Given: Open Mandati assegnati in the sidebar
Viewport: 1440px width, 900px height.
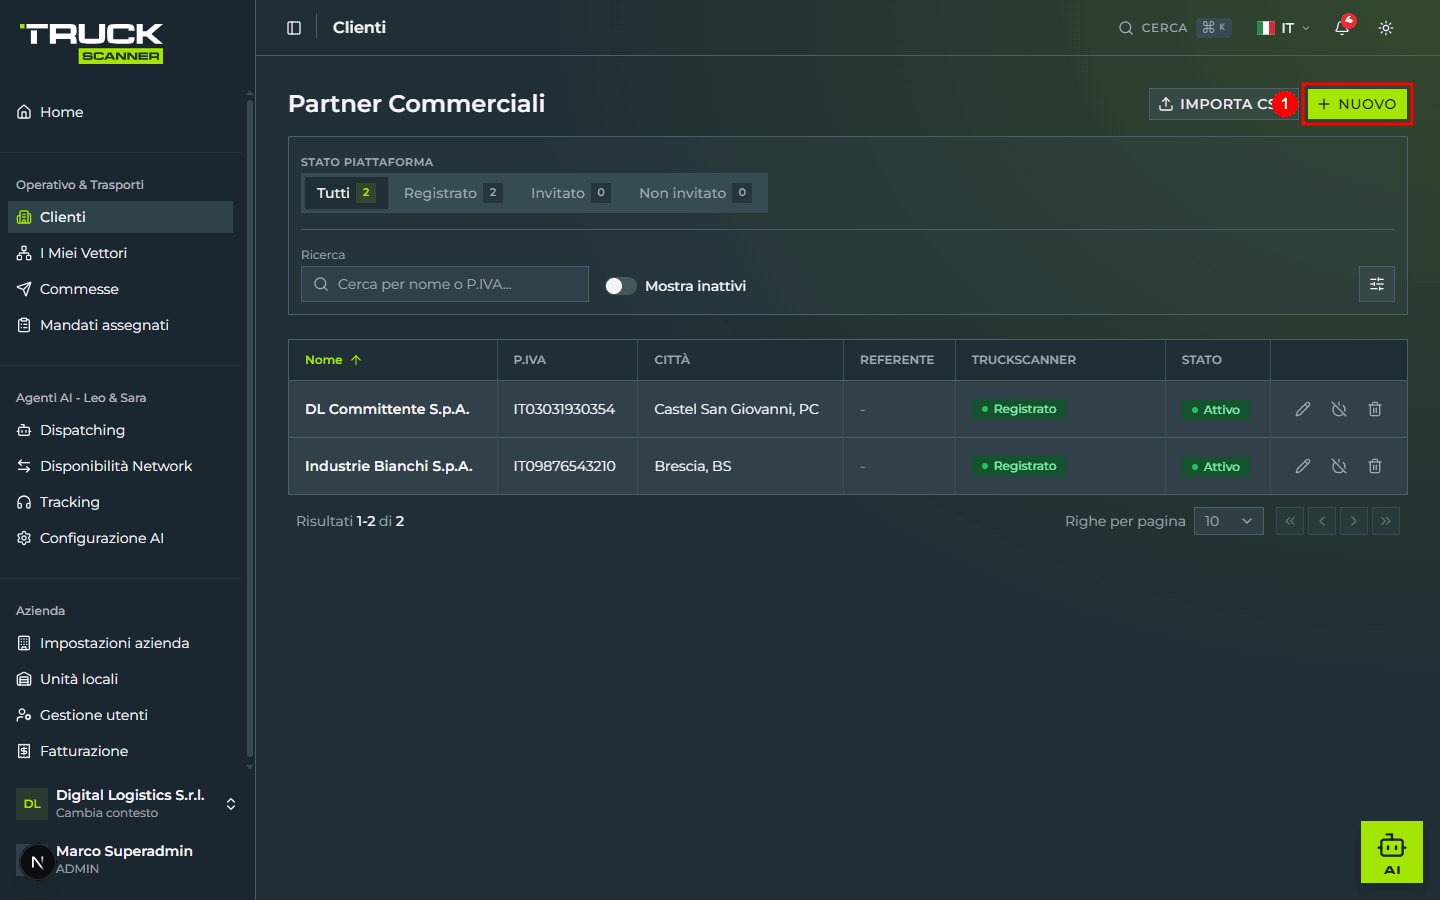Looking at the screenshot, I should pos(120,325).
